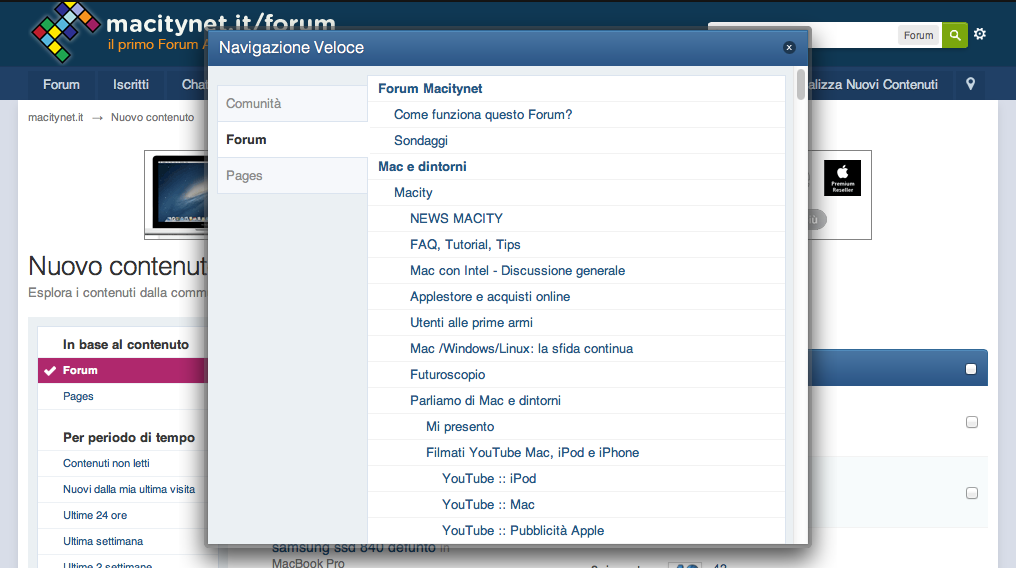Screen dimensions: 1016x568
Task: Filter by 'Contenuti non letti'
Action: (106, 463)
